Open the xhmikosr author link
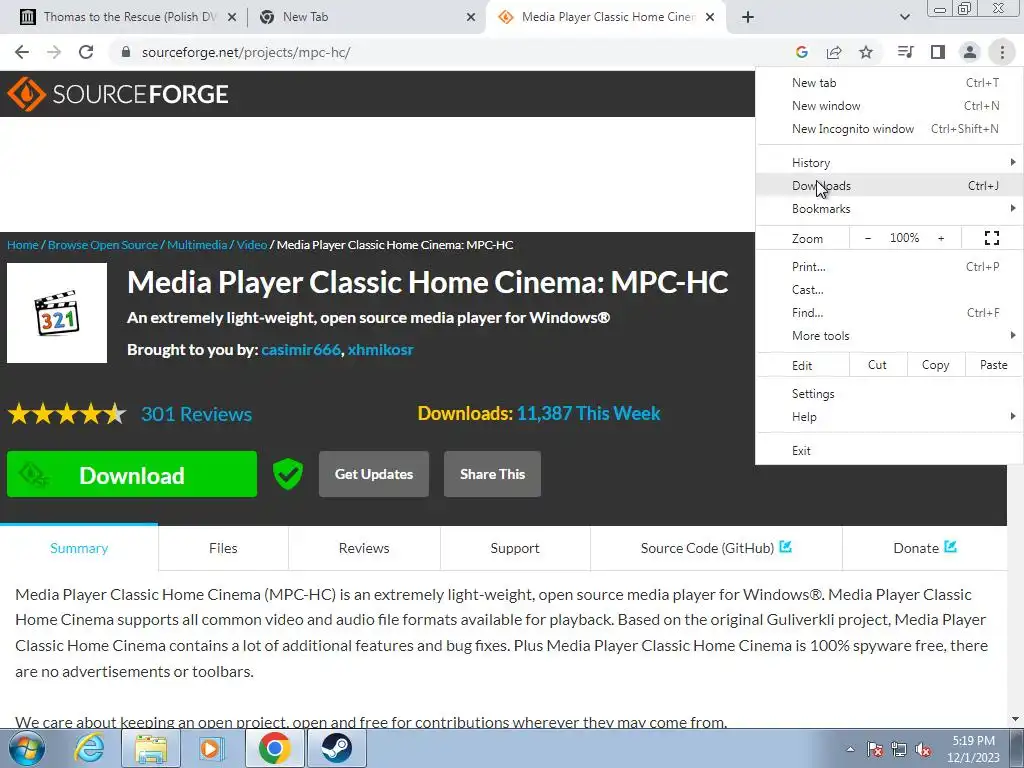 point(380,349)
